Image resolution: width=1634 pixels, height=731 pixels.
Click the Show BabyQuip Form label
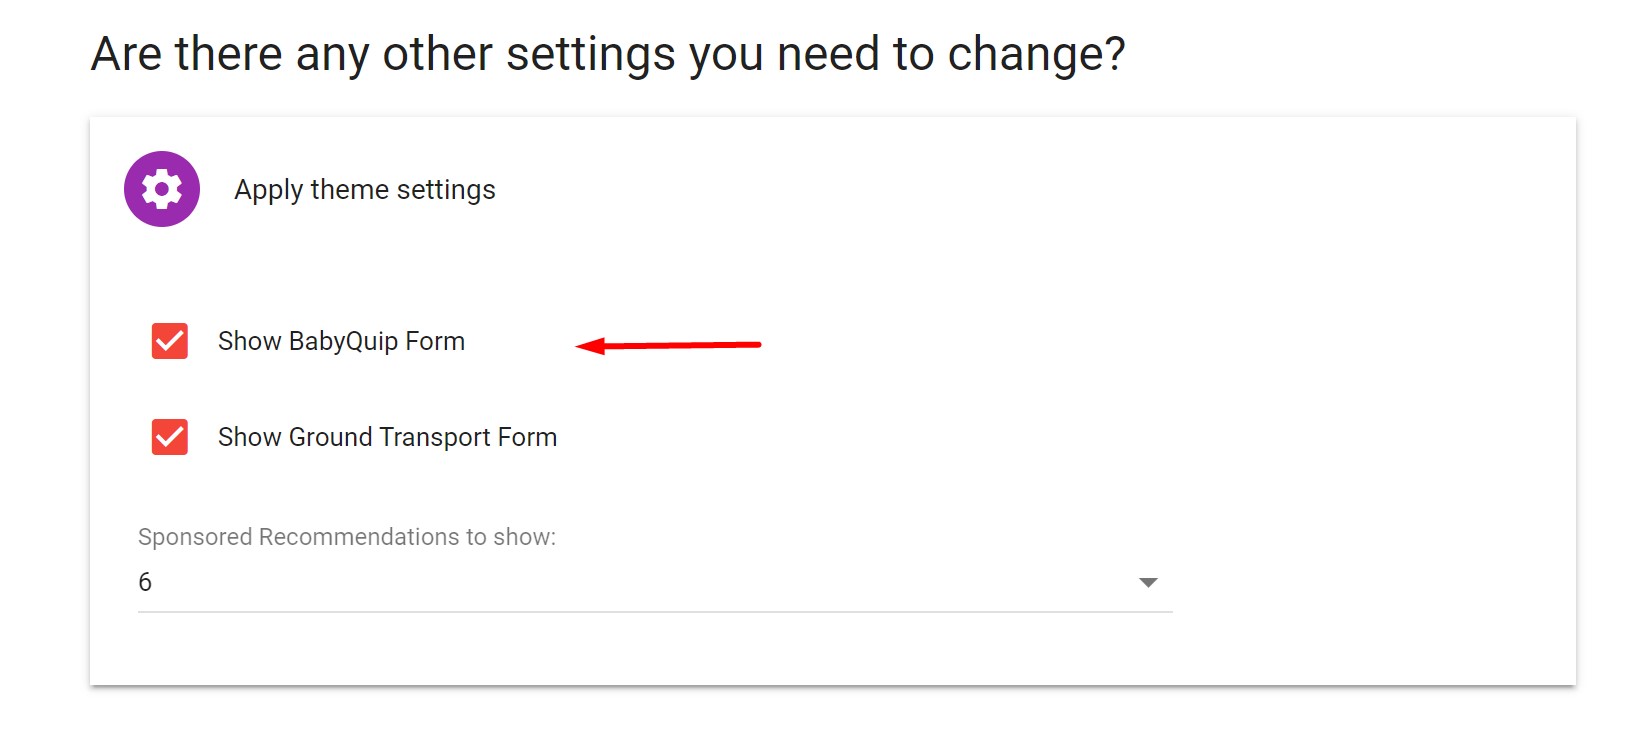pyautogui.click(x=341, y=341)
